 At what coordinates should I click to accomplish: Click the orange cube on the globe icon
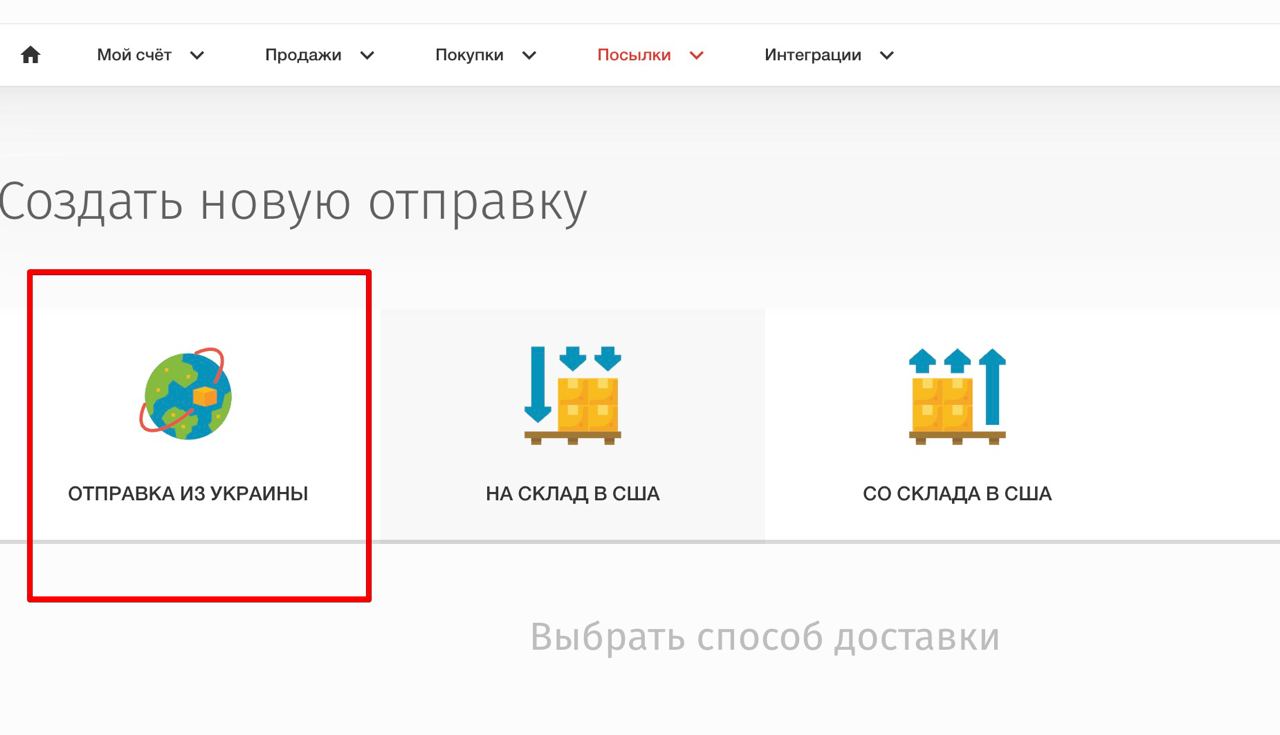click(205, 395)
